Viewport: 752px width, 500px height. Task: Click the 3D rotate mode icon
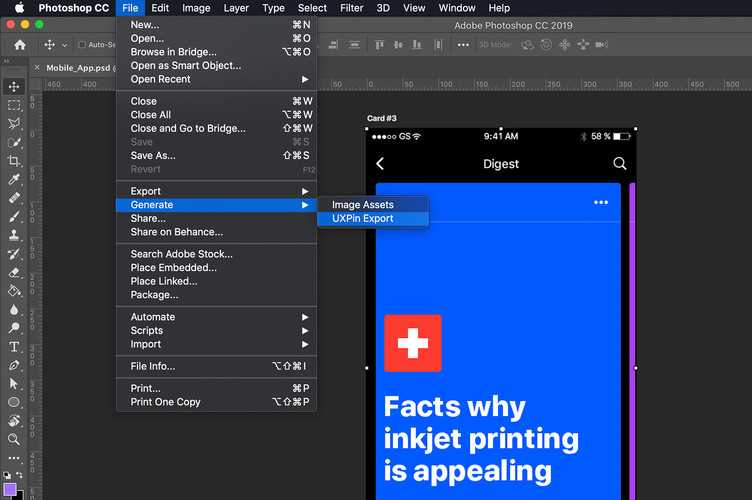528,45
